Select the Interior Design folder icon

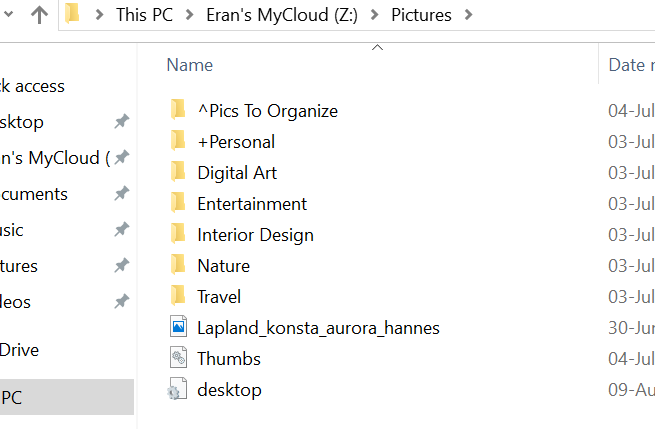click(x=178, y=234)
